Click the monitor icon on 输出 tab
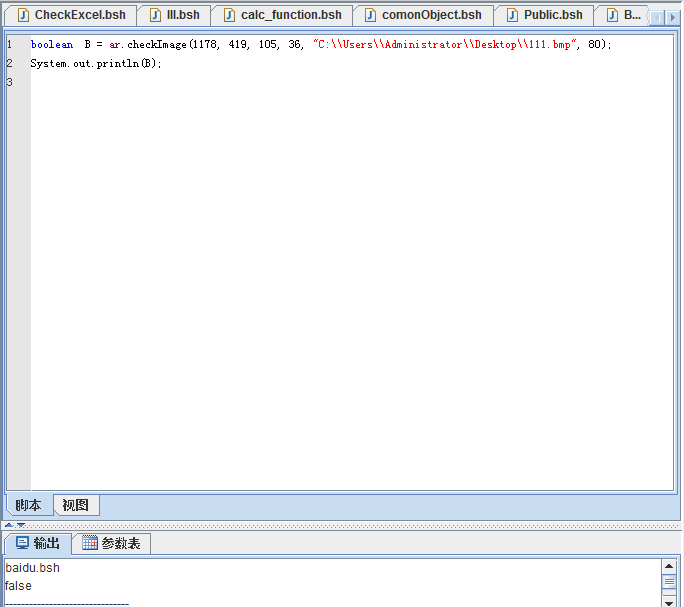 tap(22, 543)
